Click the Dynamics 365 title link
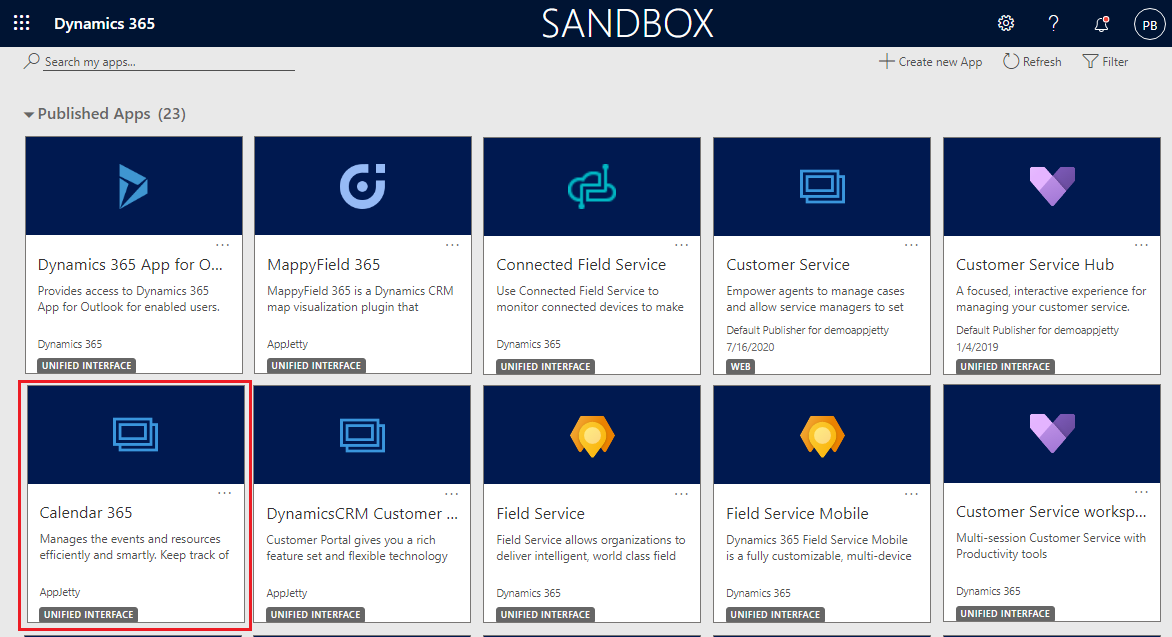The image size is (1172, 637). 105,23
